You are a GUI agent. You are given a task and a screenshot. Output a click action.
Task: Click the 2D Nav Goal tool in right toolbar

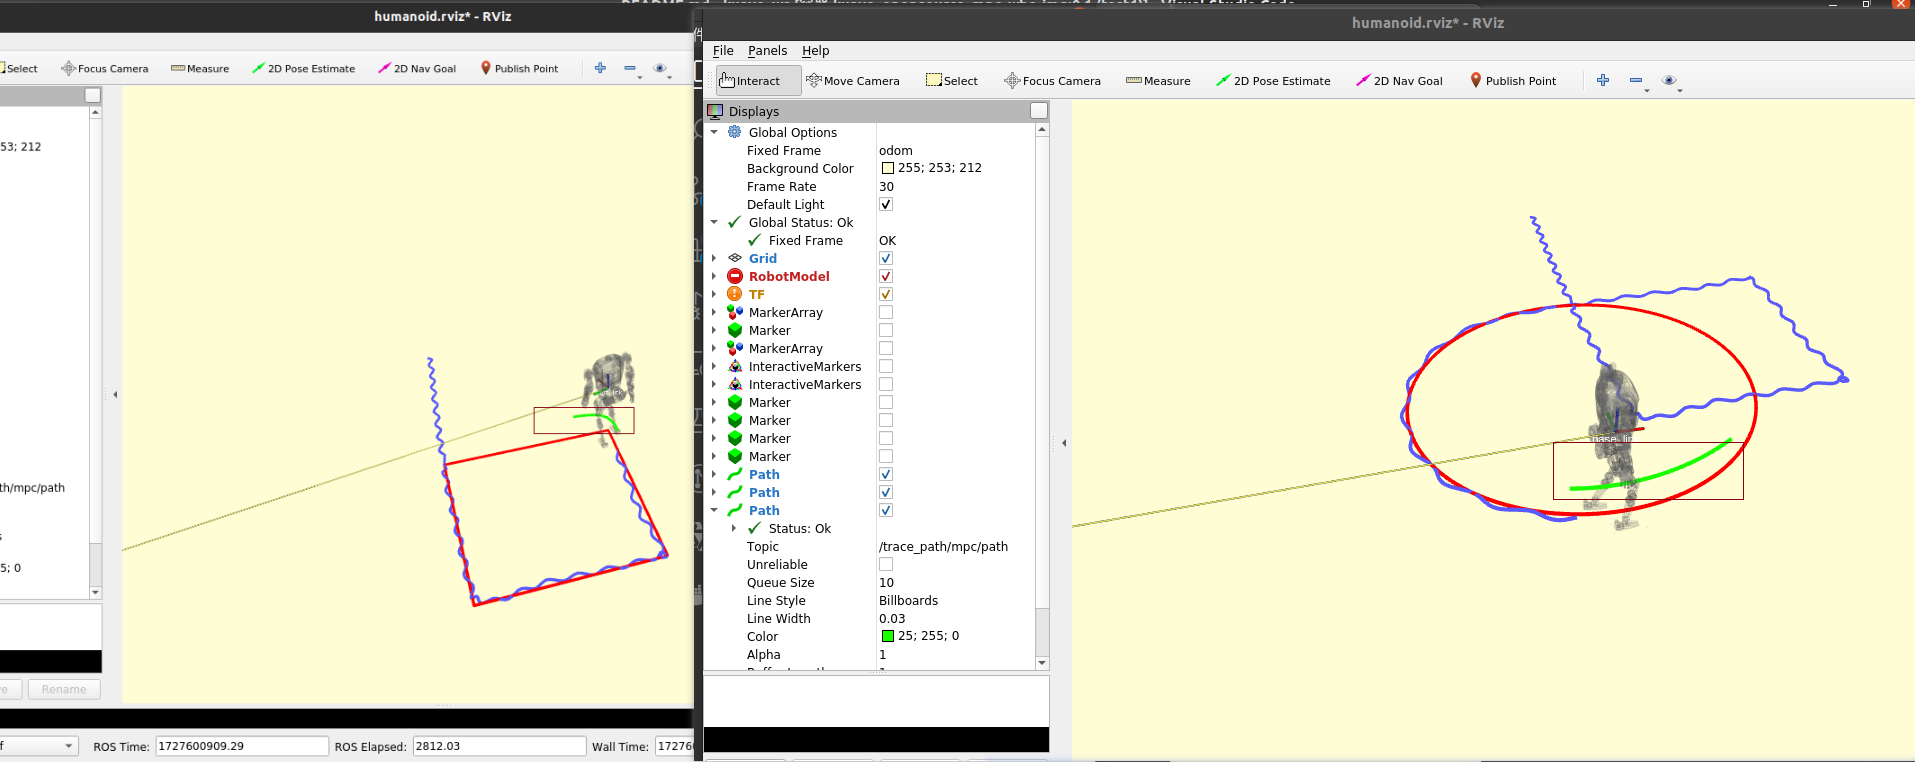1399,81
